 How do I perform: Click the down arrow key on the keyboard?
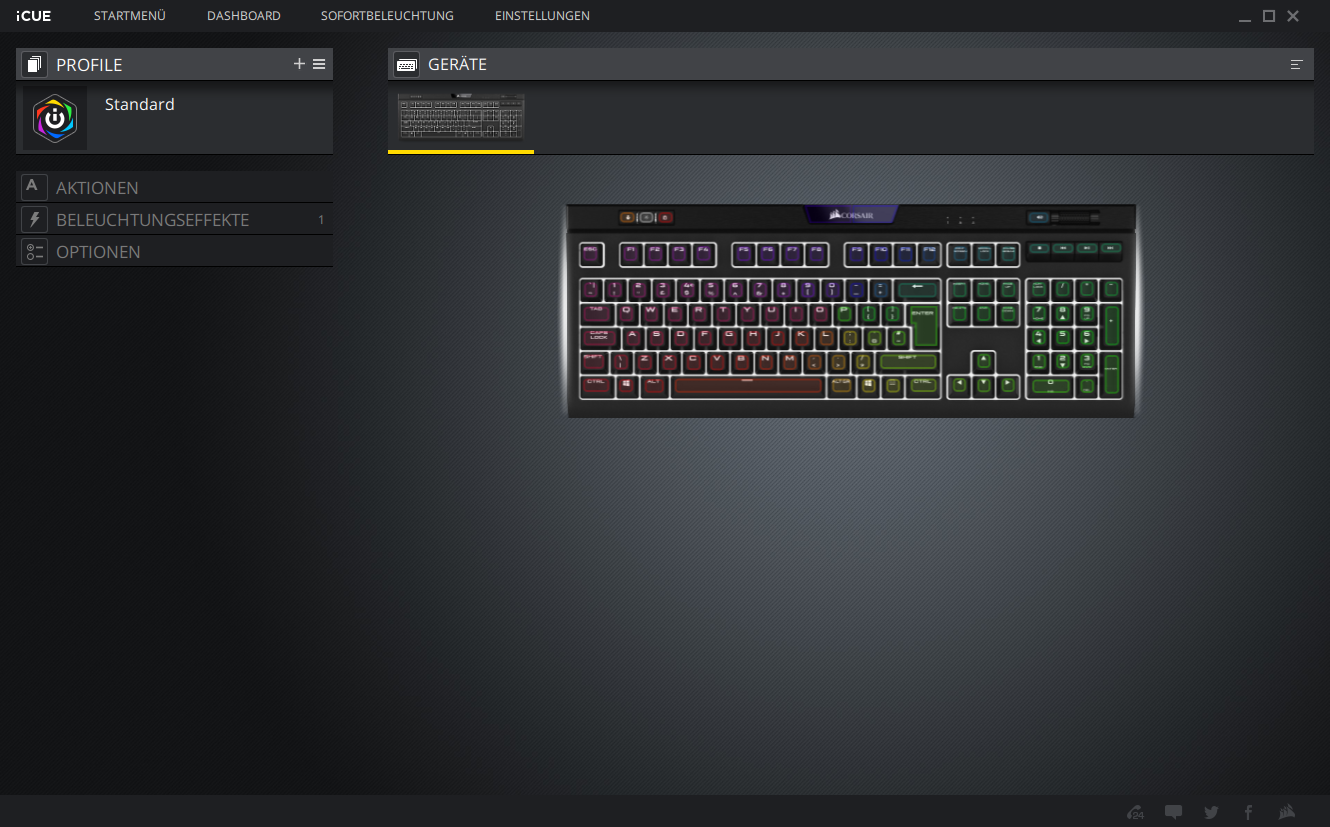click(x=983, y=385)
